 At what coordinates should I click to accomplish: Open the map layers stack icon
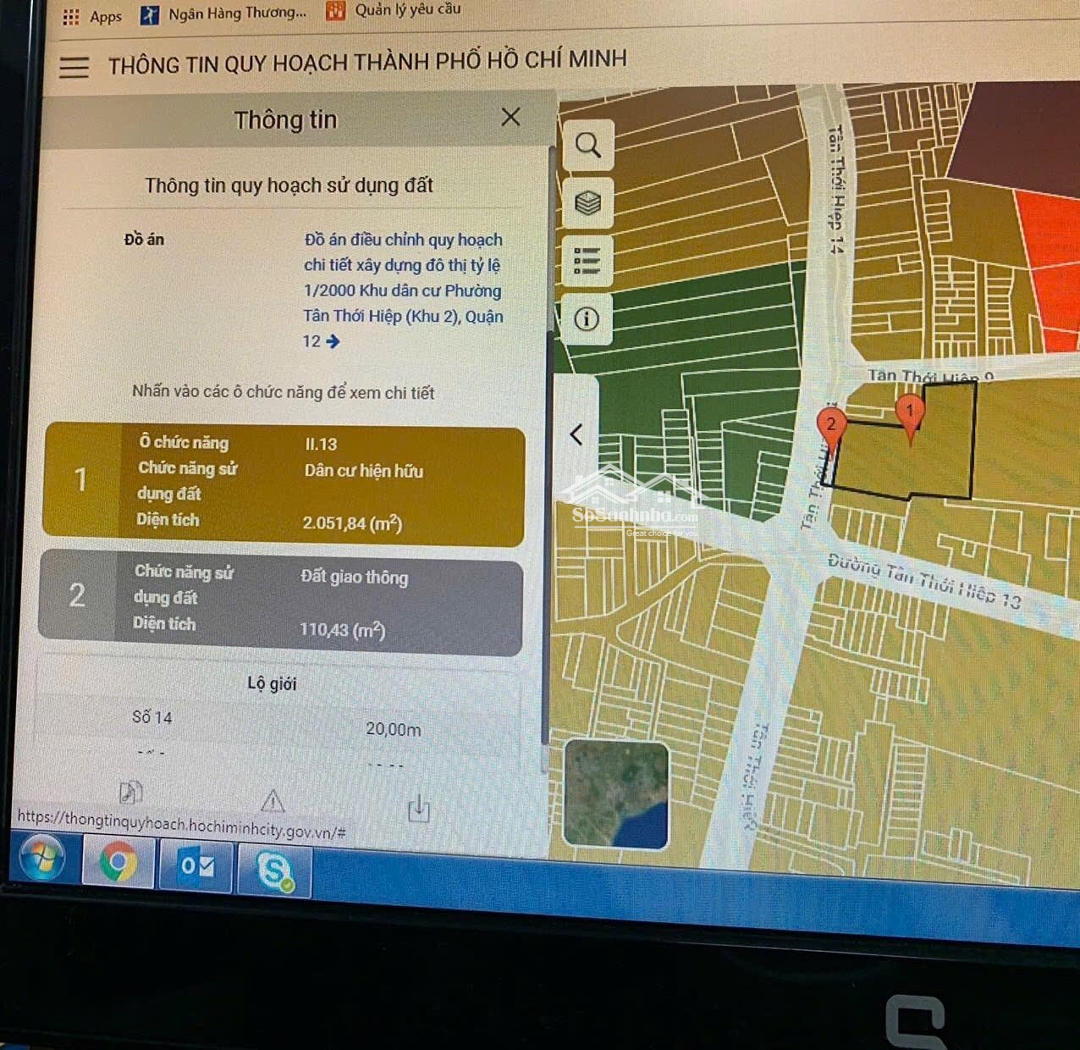click(588, 203)
